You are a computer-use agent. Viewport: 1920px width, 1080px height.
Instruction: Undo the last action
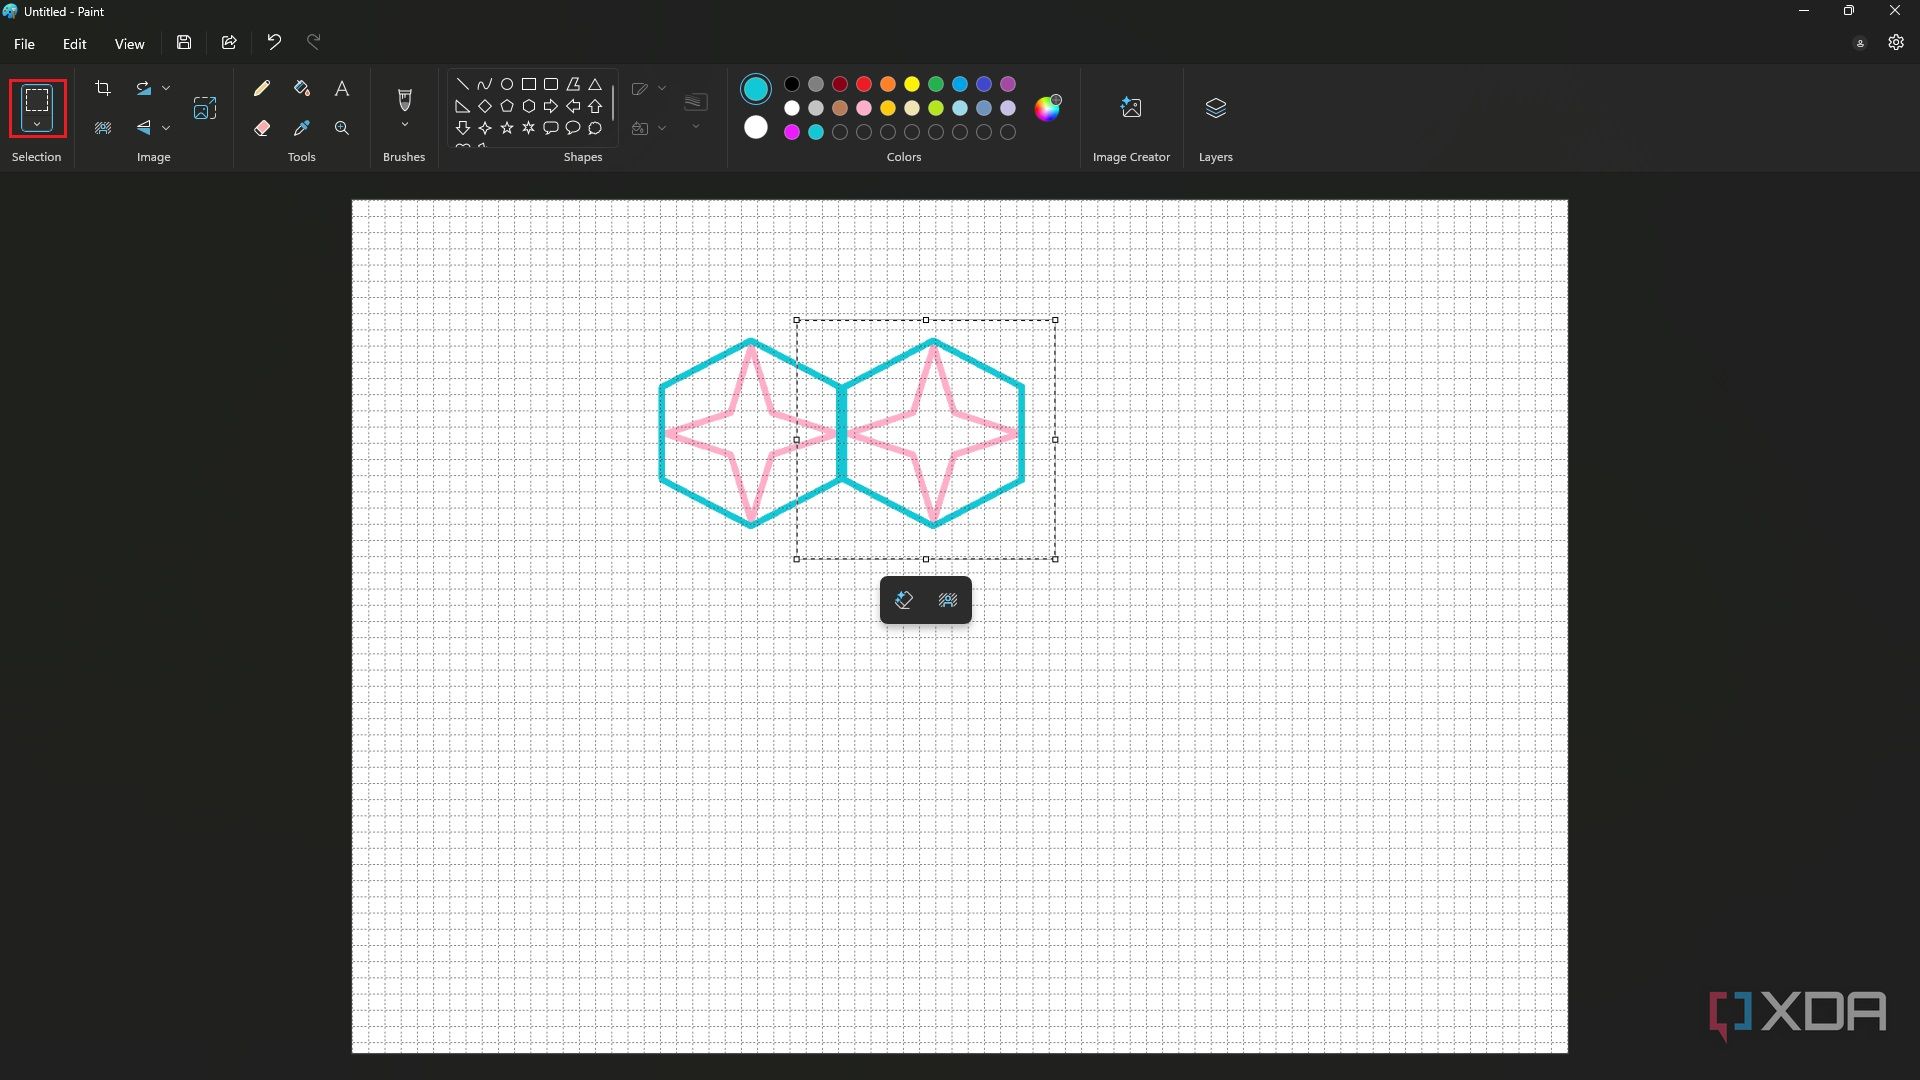click(274, 42)
